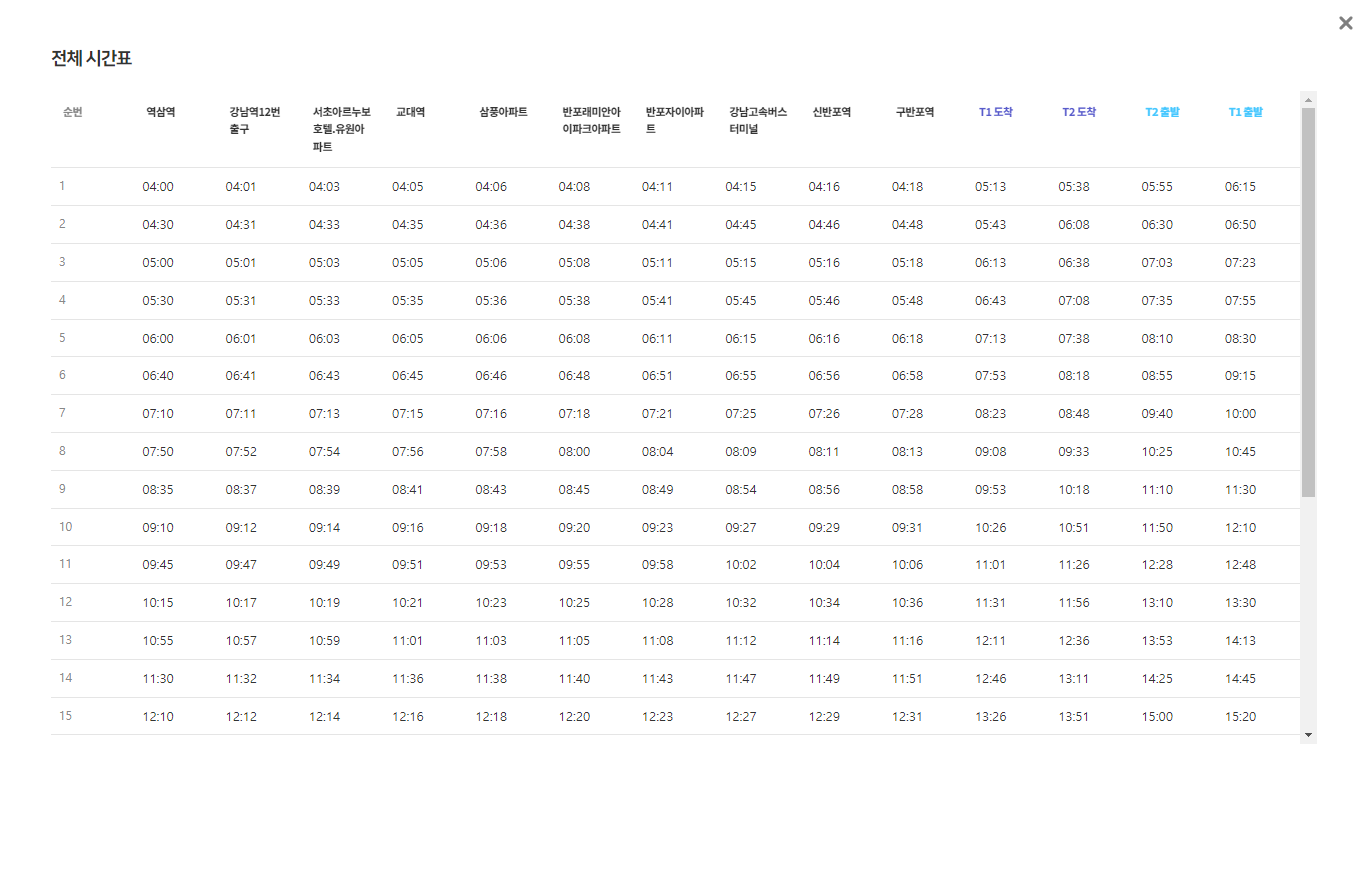Screen dimensions: 1372x881
Task: Click the 10:51 T2 arrival cell
Action: click(x=1074, y=528)
